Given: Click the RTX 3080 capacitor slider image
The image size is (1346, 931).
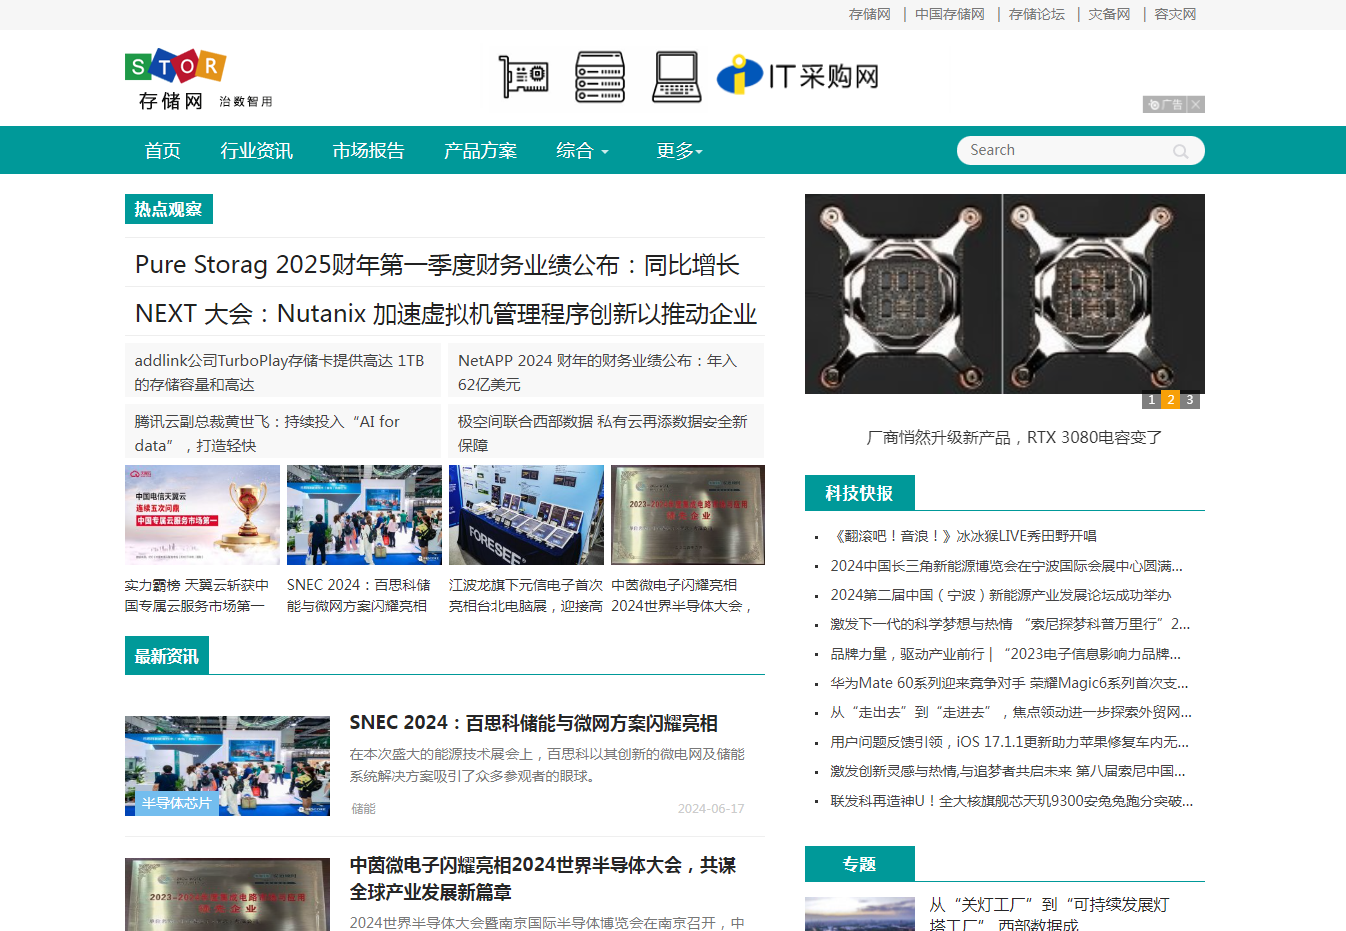Looking at the screenshot, I should pyautogui.click(x=1005, y=294).
